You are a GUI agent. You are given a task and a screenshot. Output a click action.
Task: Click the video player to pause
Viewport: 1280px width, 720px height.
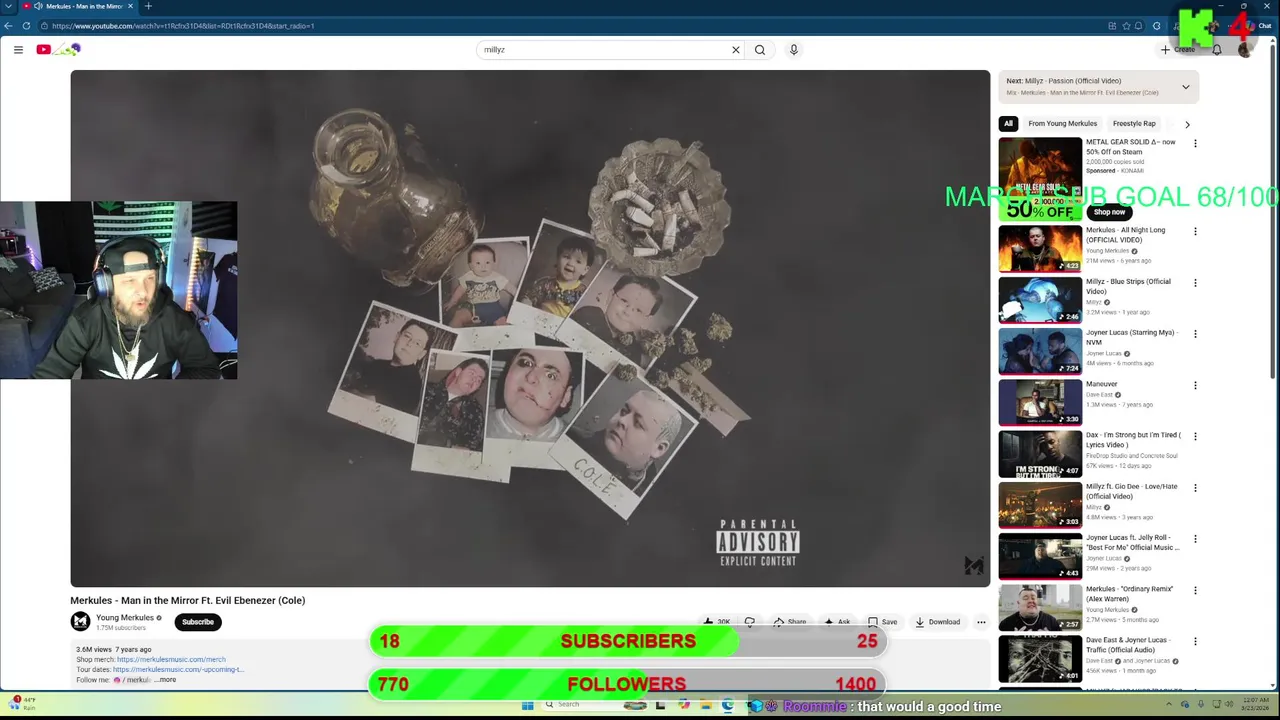(530, 328)
